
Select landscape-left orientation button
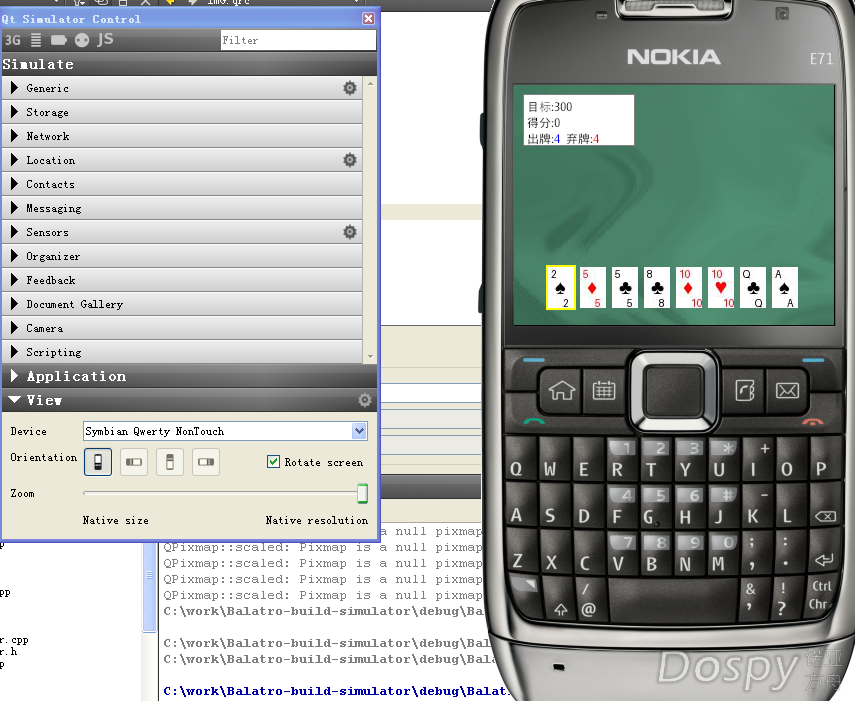tap(134, 462)
